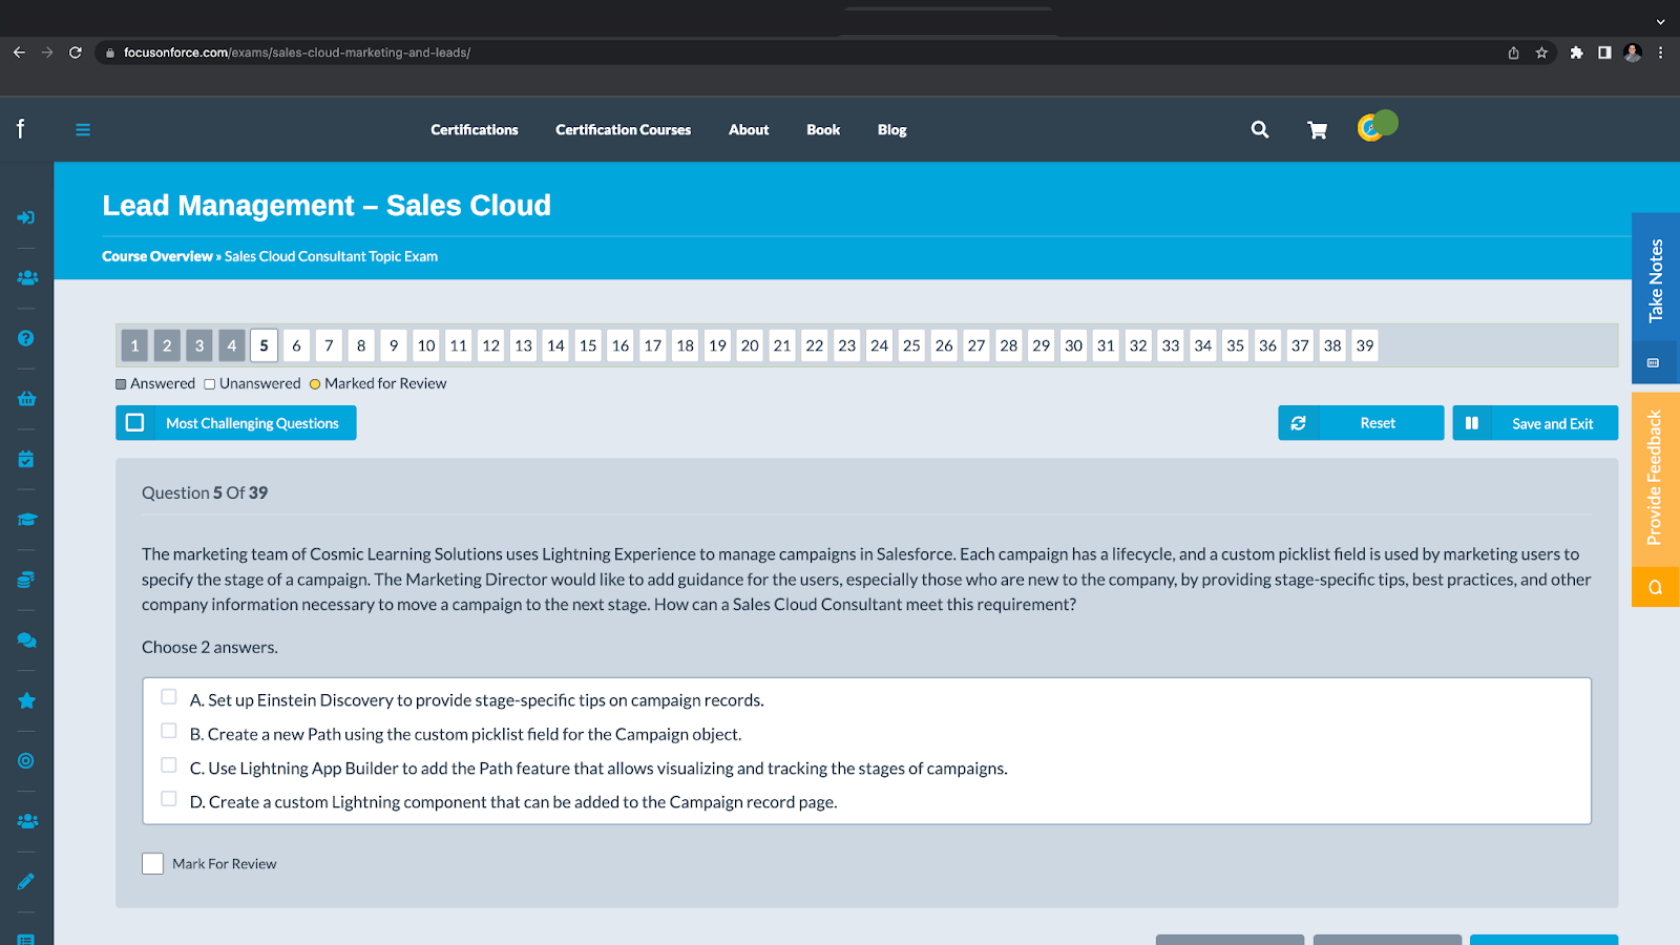Toggle the hamburger sidebar menu
Image resolution: width=1680 pixels, height=945 pixels.
[x=83, y=130]
